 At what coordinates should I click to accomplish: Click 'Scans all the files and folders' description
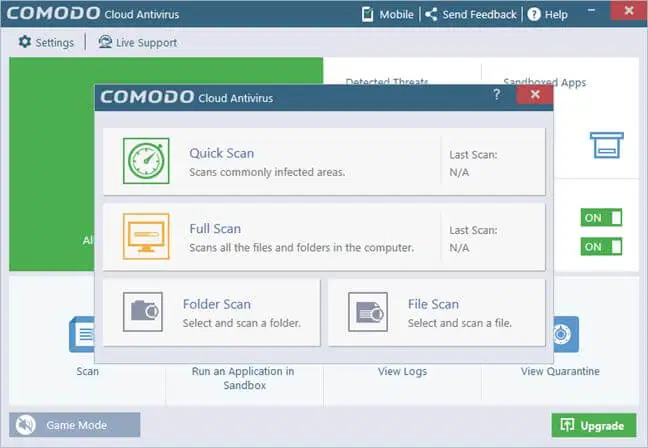coord(301,248)
